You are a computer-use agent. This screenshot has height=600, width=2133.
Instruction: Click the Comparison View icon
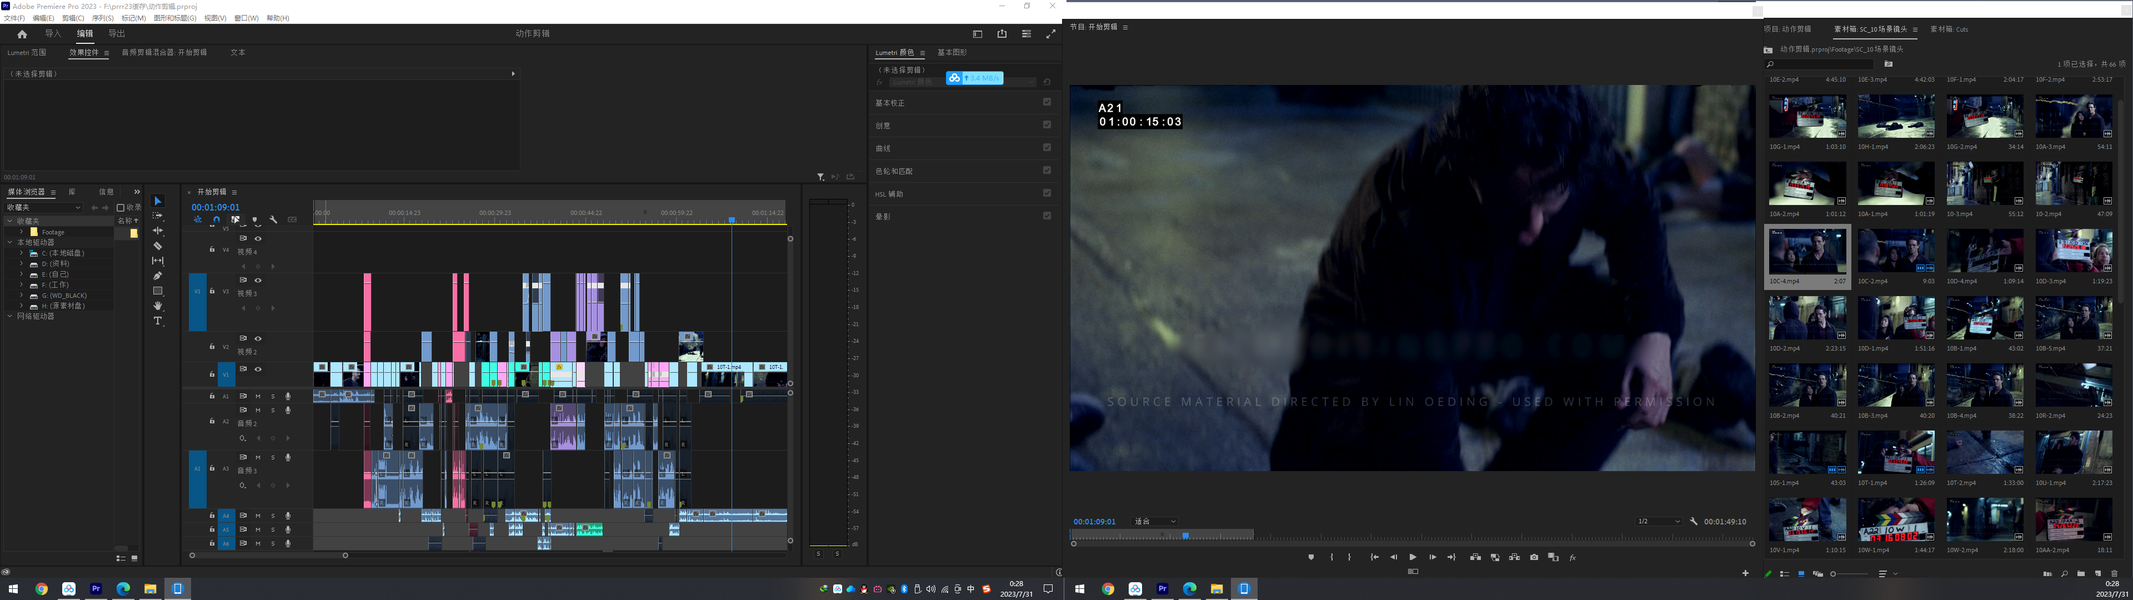(x=1553, y=557)
